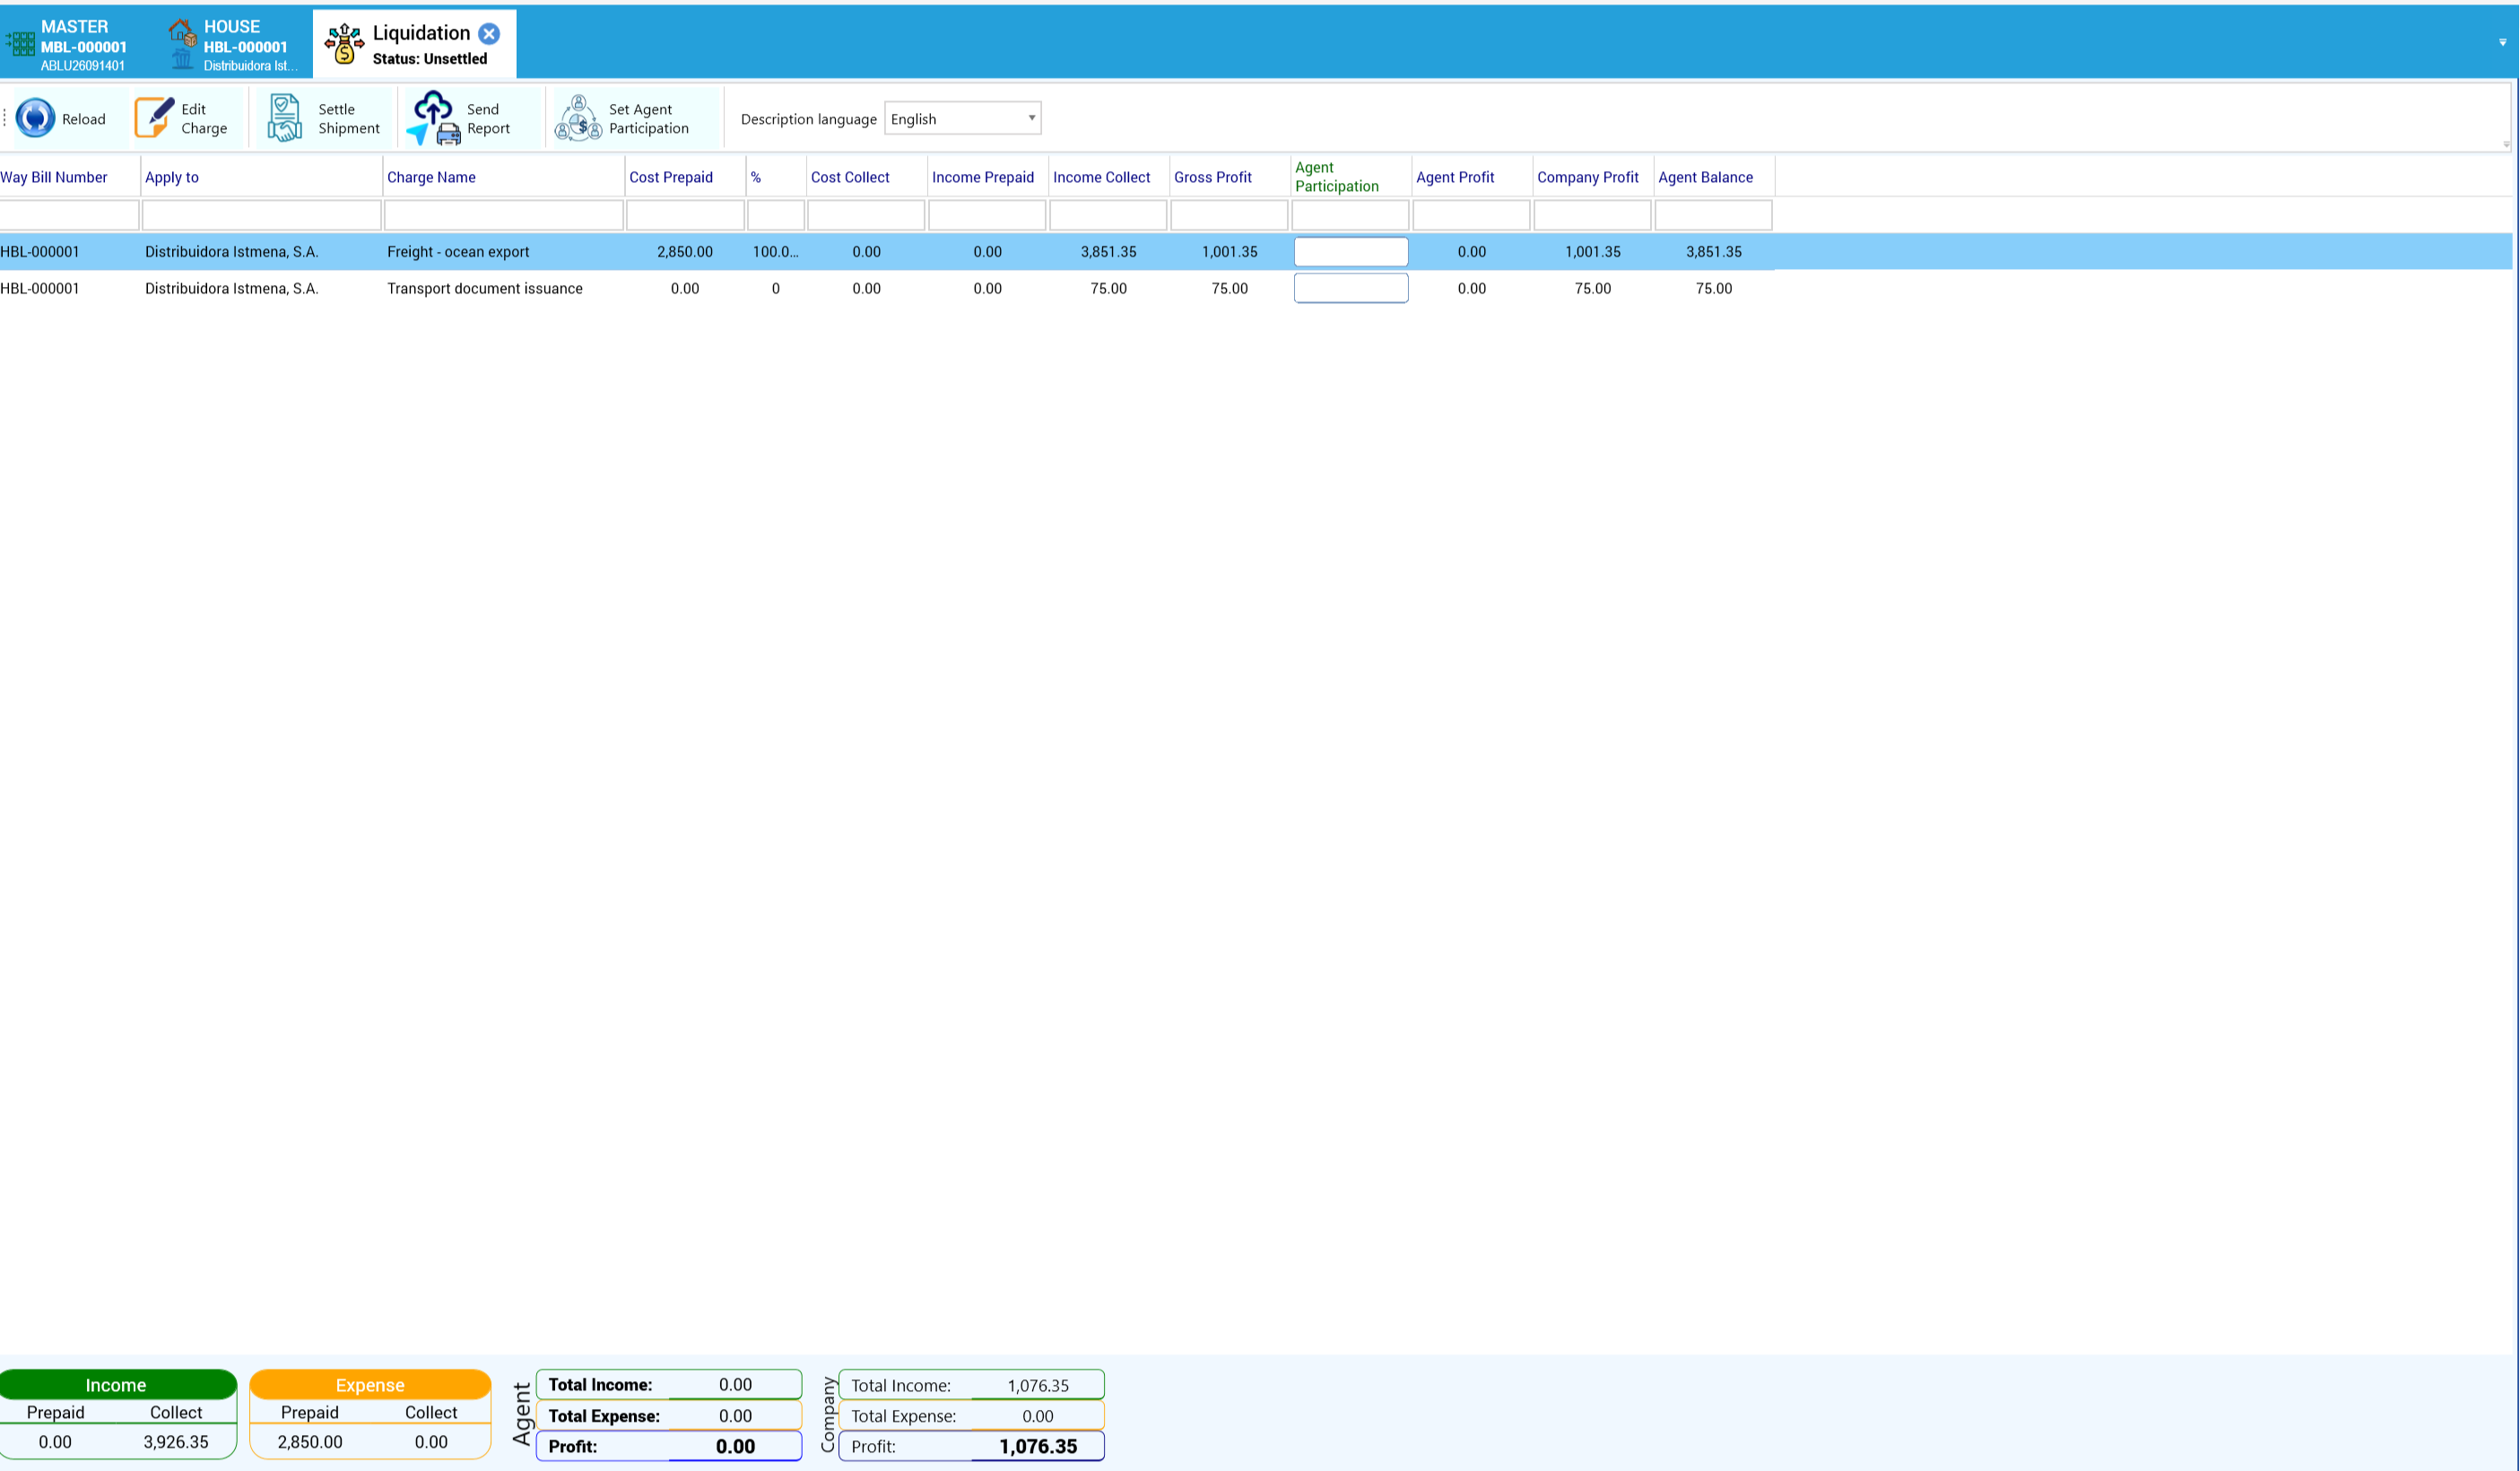Click the MASTER tab container icon
The height and width of the screenshot is (1471, 2520).
click(x=20, y=43)
